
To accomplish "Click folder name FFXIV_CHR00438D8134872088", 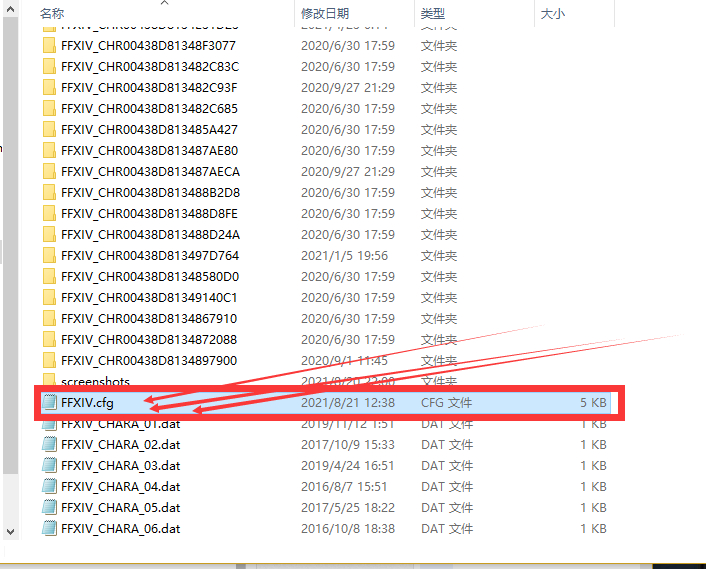I will pyautogui.click(x=149, y=339).
